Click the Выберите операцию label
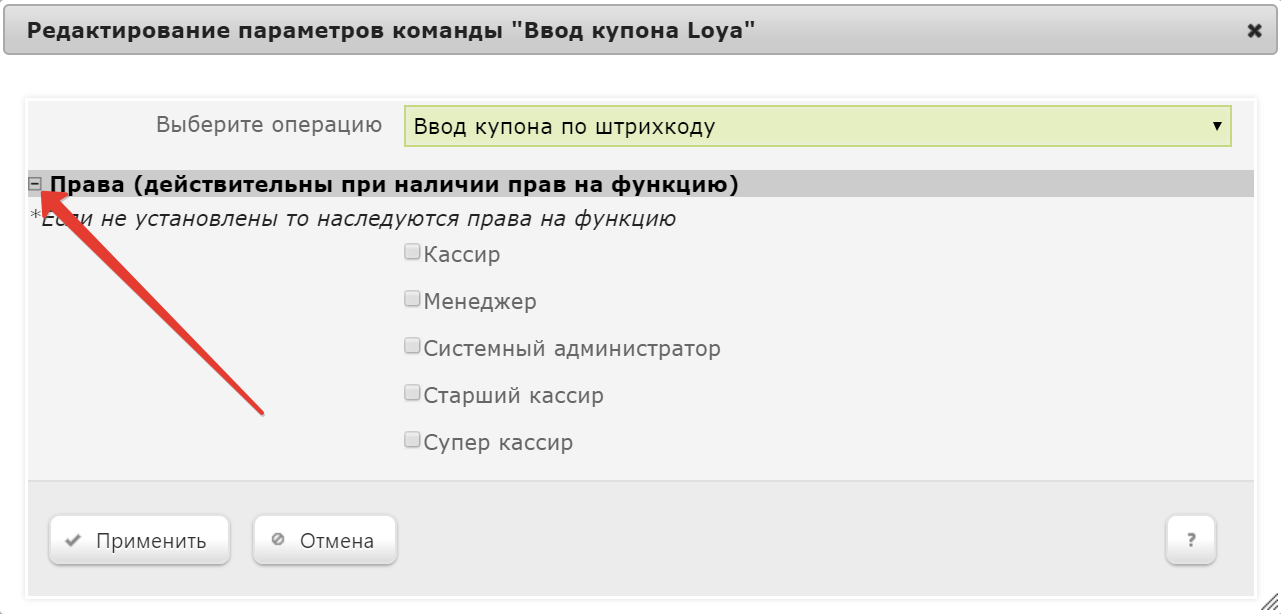Viewport: 1281px width, 614px height. tap(269, 125)
